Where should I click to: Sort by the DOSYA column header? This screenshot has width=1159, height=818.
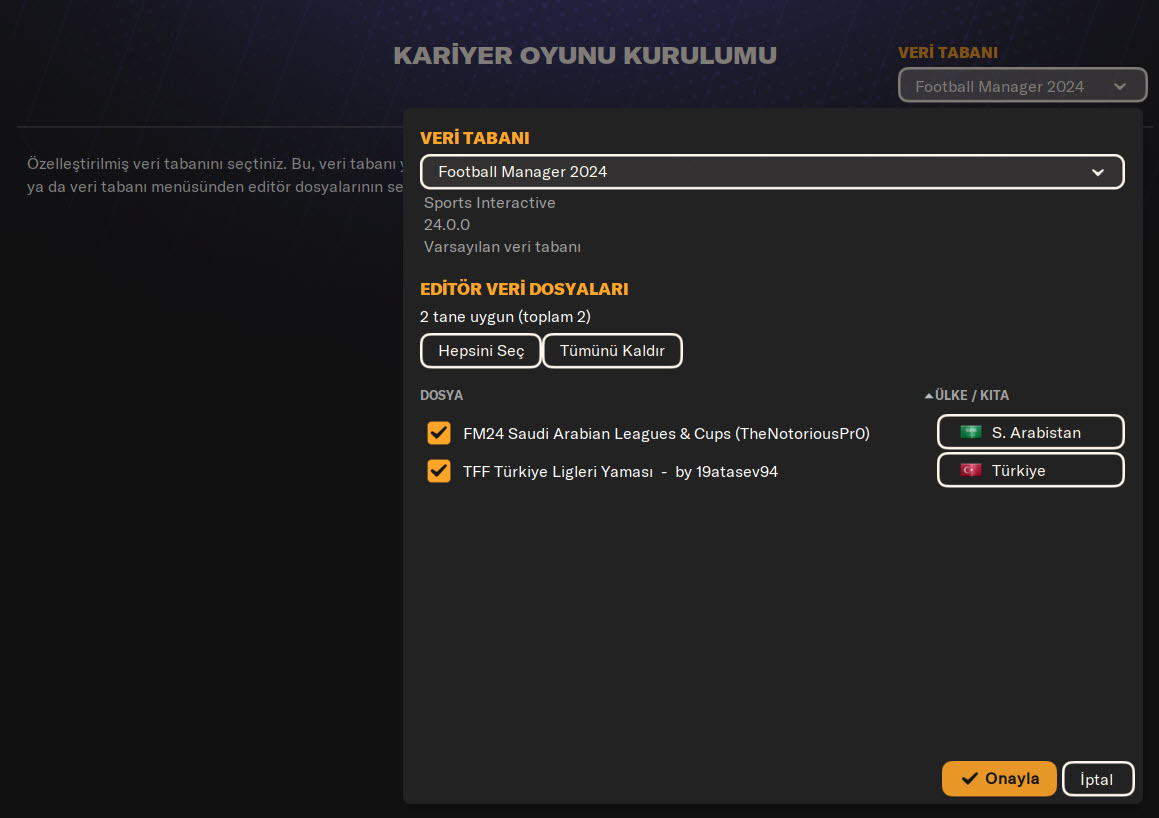(441, 396)
